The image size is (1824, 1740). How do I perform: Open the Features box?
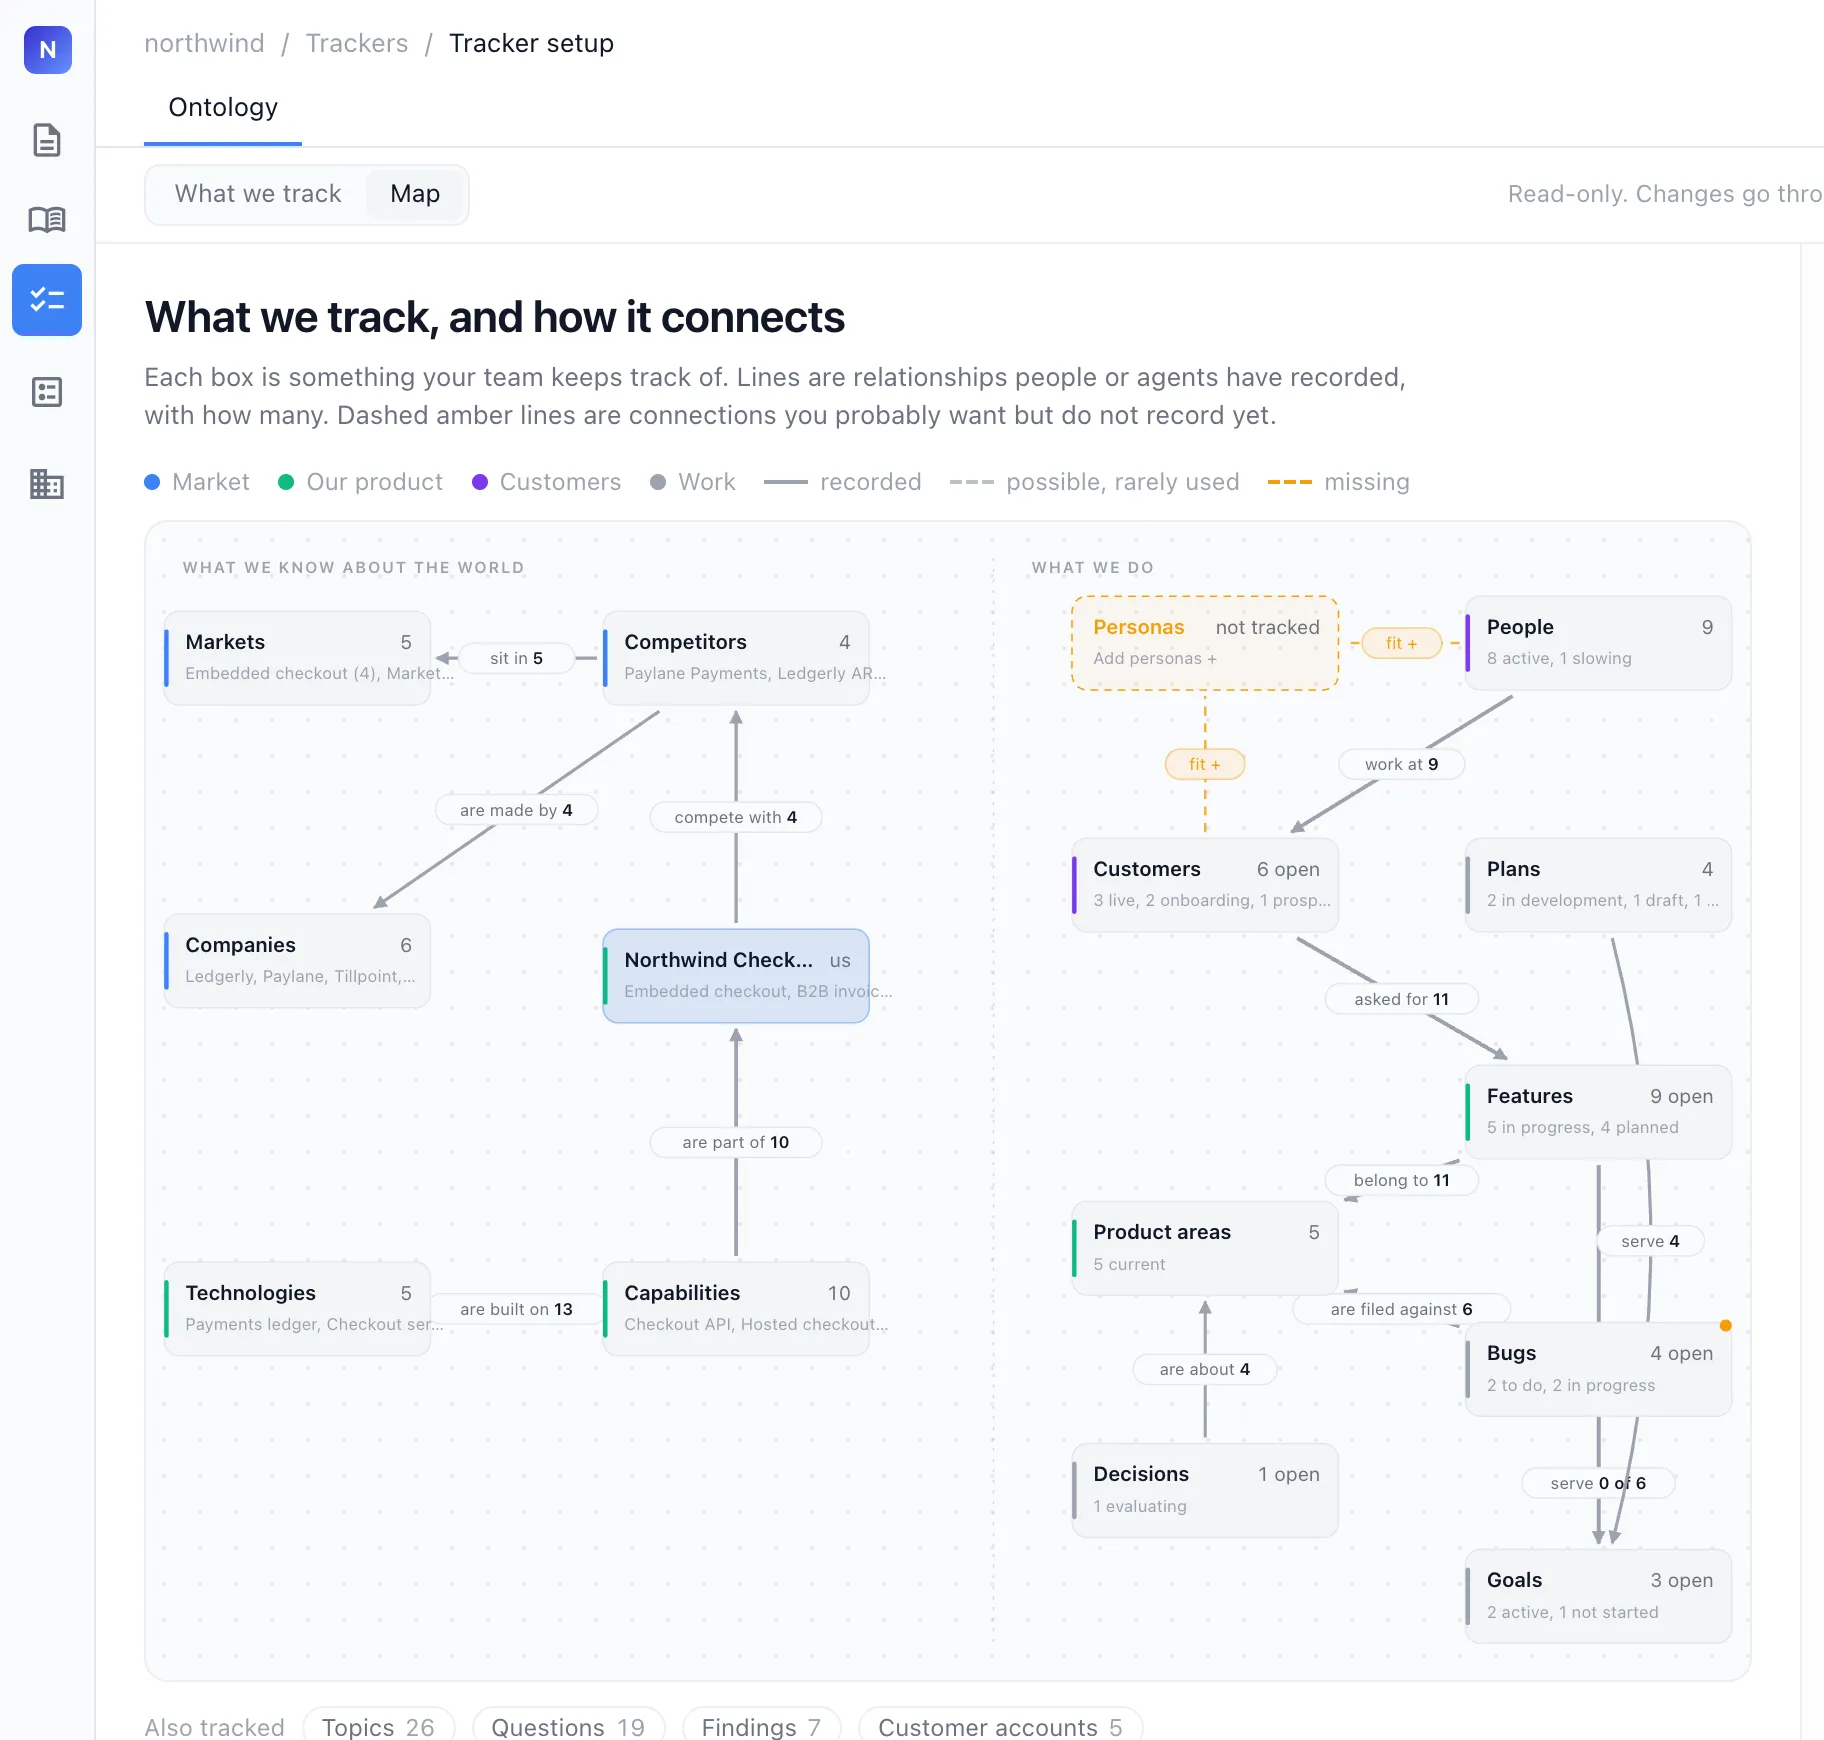pyautogui.click(x=1598, y=1112)
